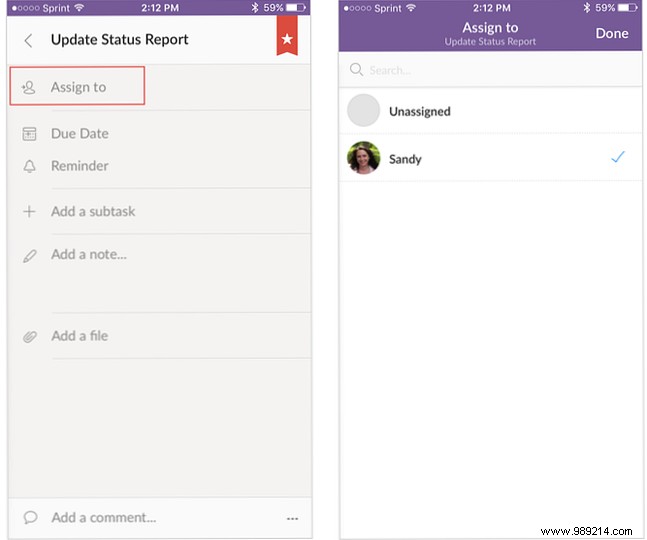This screenshot has height=540, width=647.
Task: Tap the magnifying glass search icon
Action: (356, 70)
